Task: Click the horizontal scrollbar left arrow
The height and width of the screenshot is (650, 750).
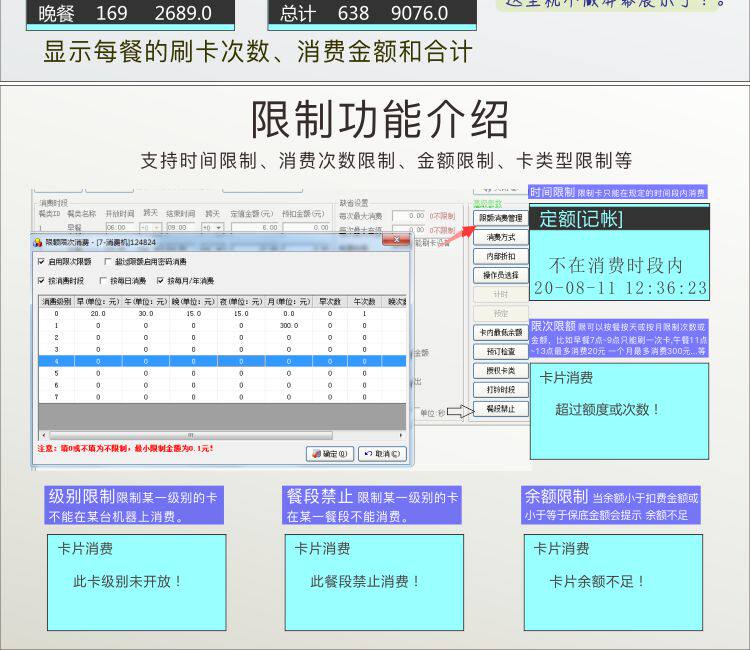Action: (44, 435)
